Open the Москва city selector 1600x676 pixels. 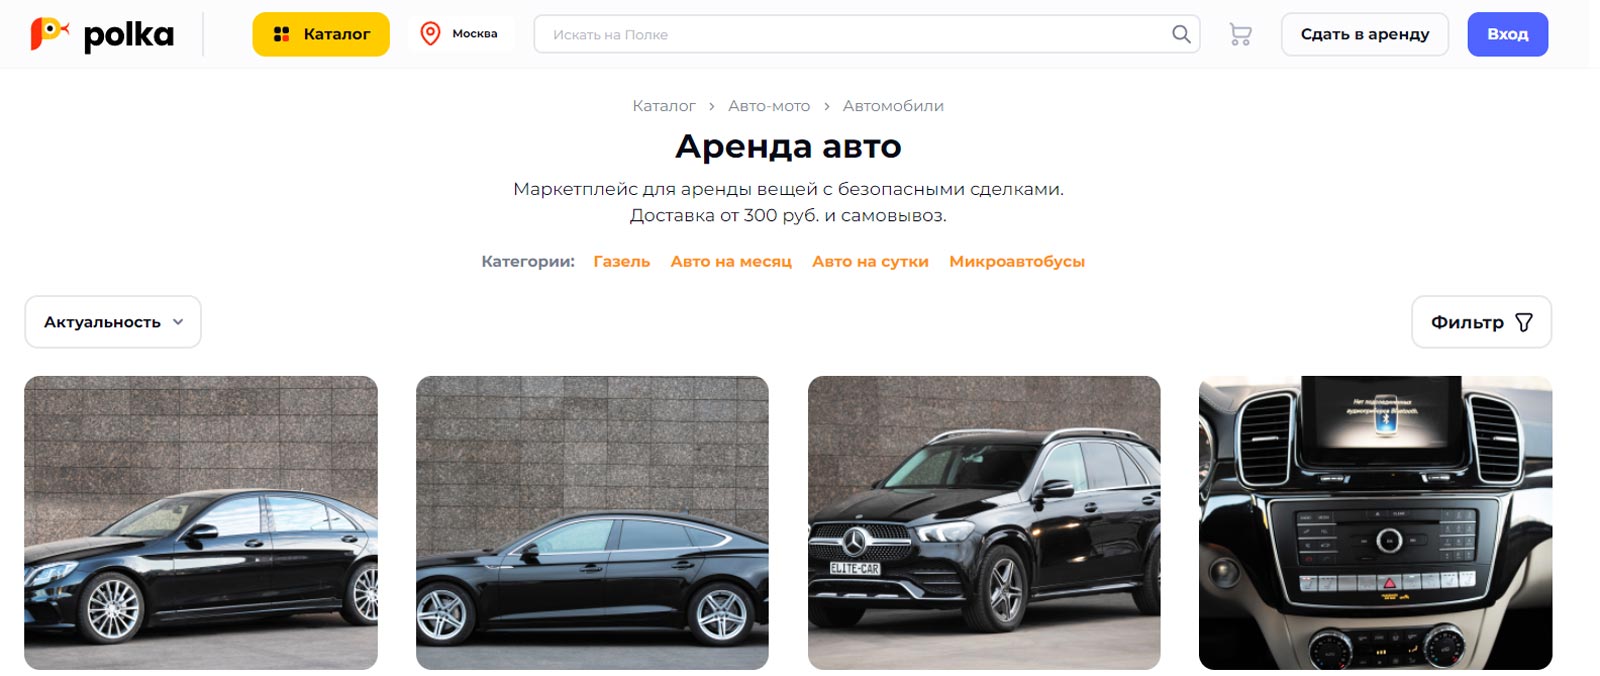[462, 34]
